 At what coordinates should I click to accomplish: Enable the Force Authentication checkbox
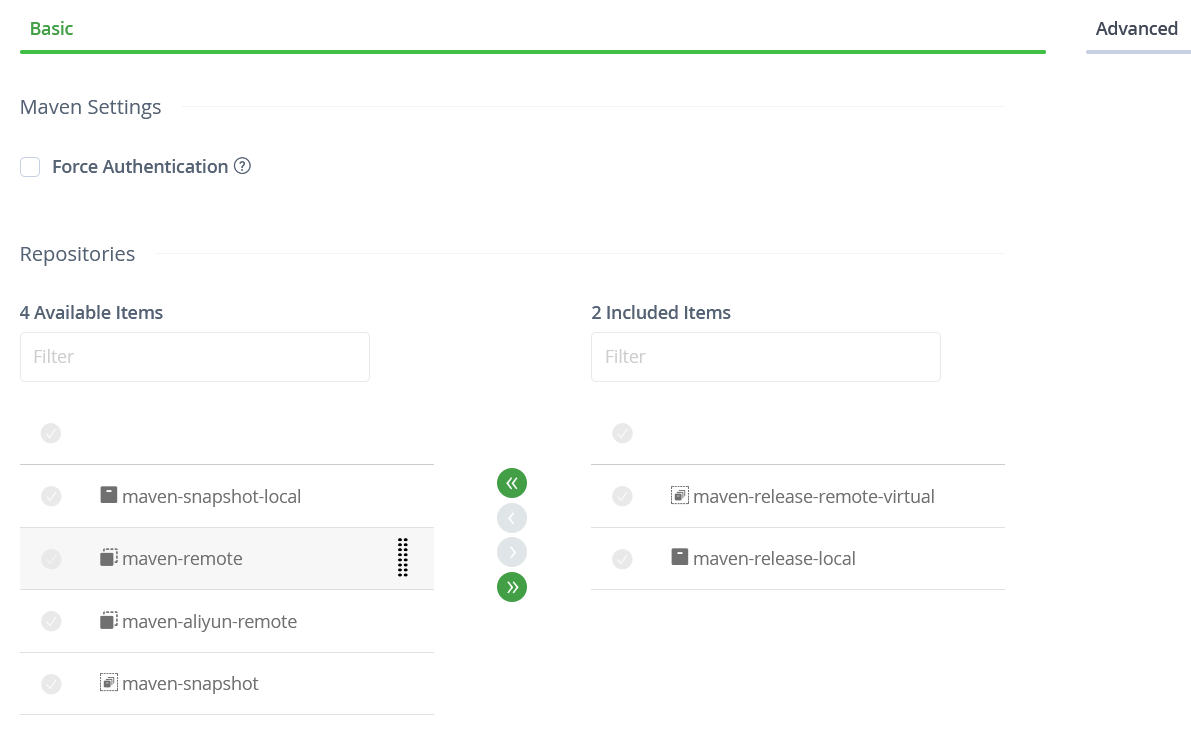coord(31,167)
